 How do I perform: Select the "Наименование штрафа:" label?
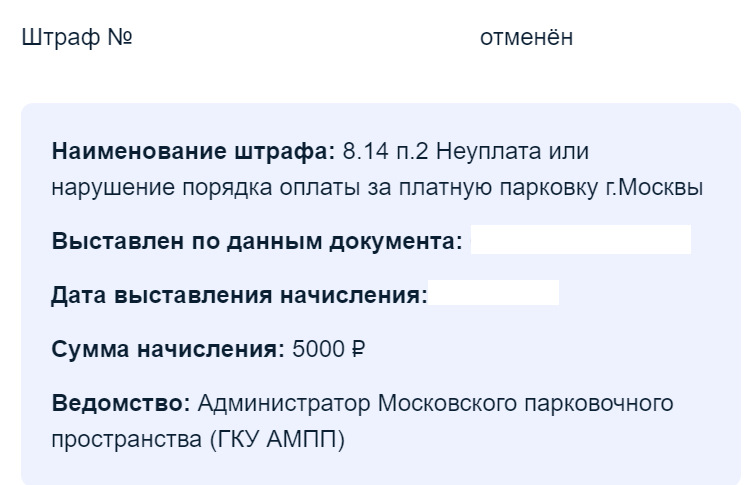pos(193,152)
